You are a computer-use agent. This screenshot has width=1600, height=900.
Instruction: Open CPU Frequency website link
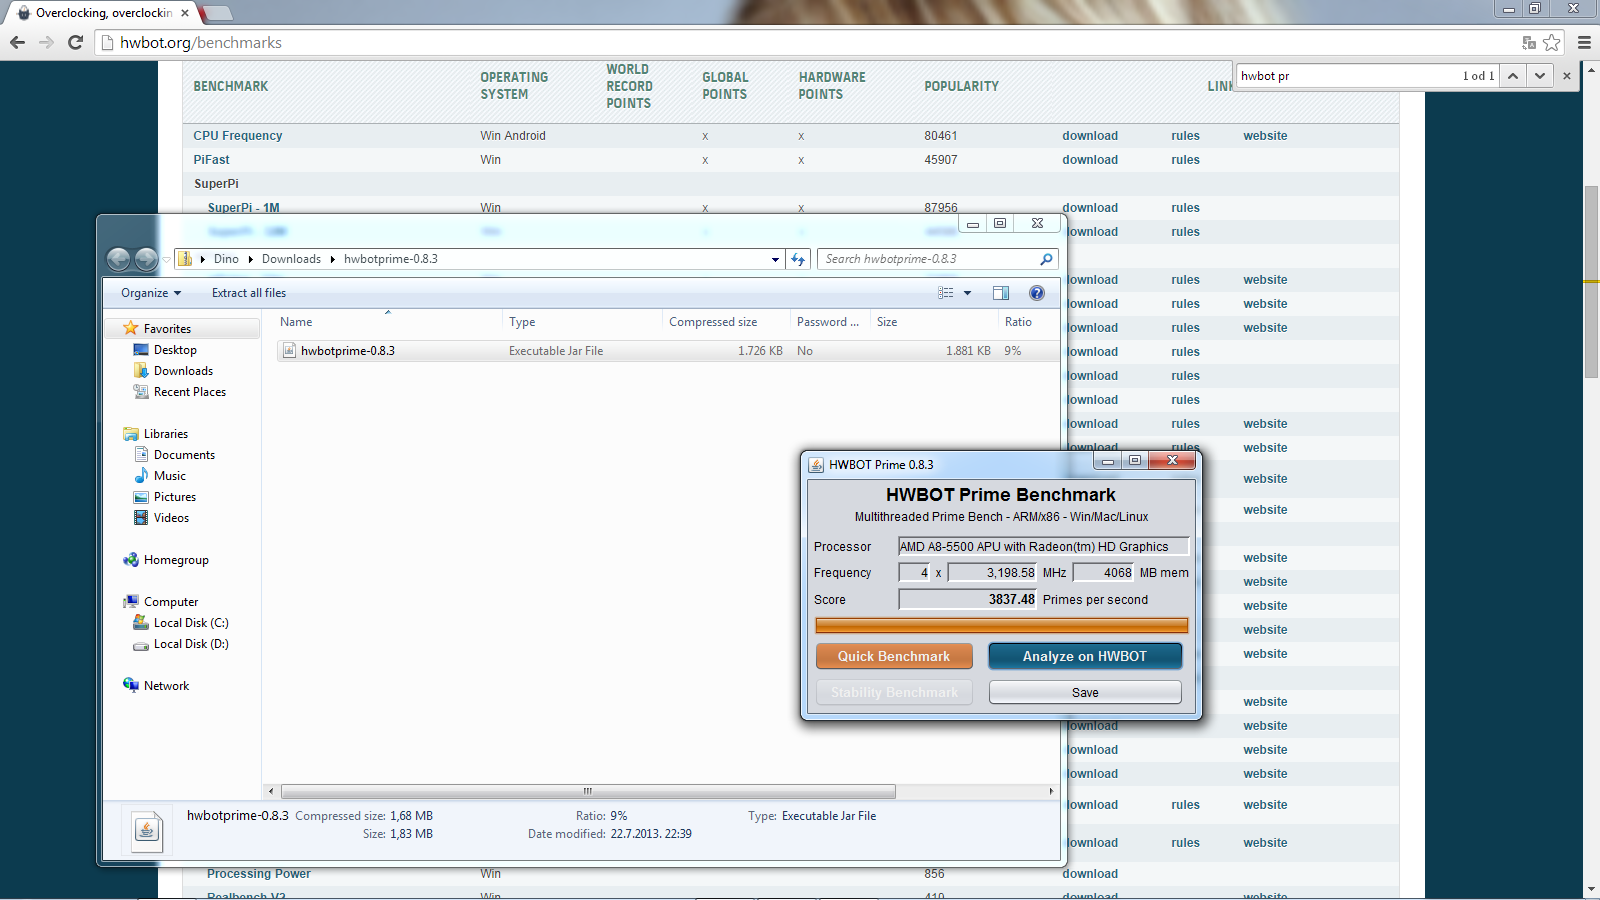click(x=1265, y=136)
